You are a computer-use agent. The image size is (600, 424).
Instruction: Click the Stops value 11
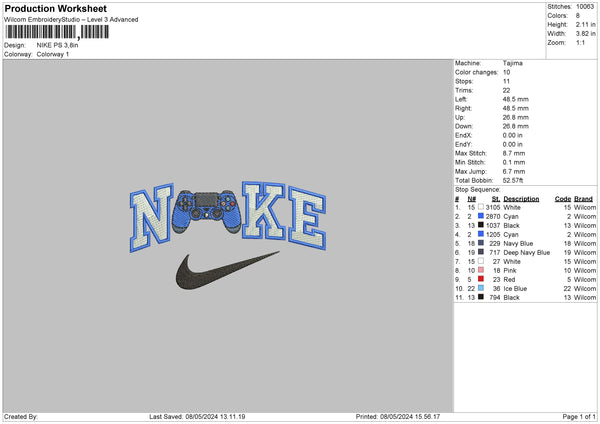(x=506, y=82)
